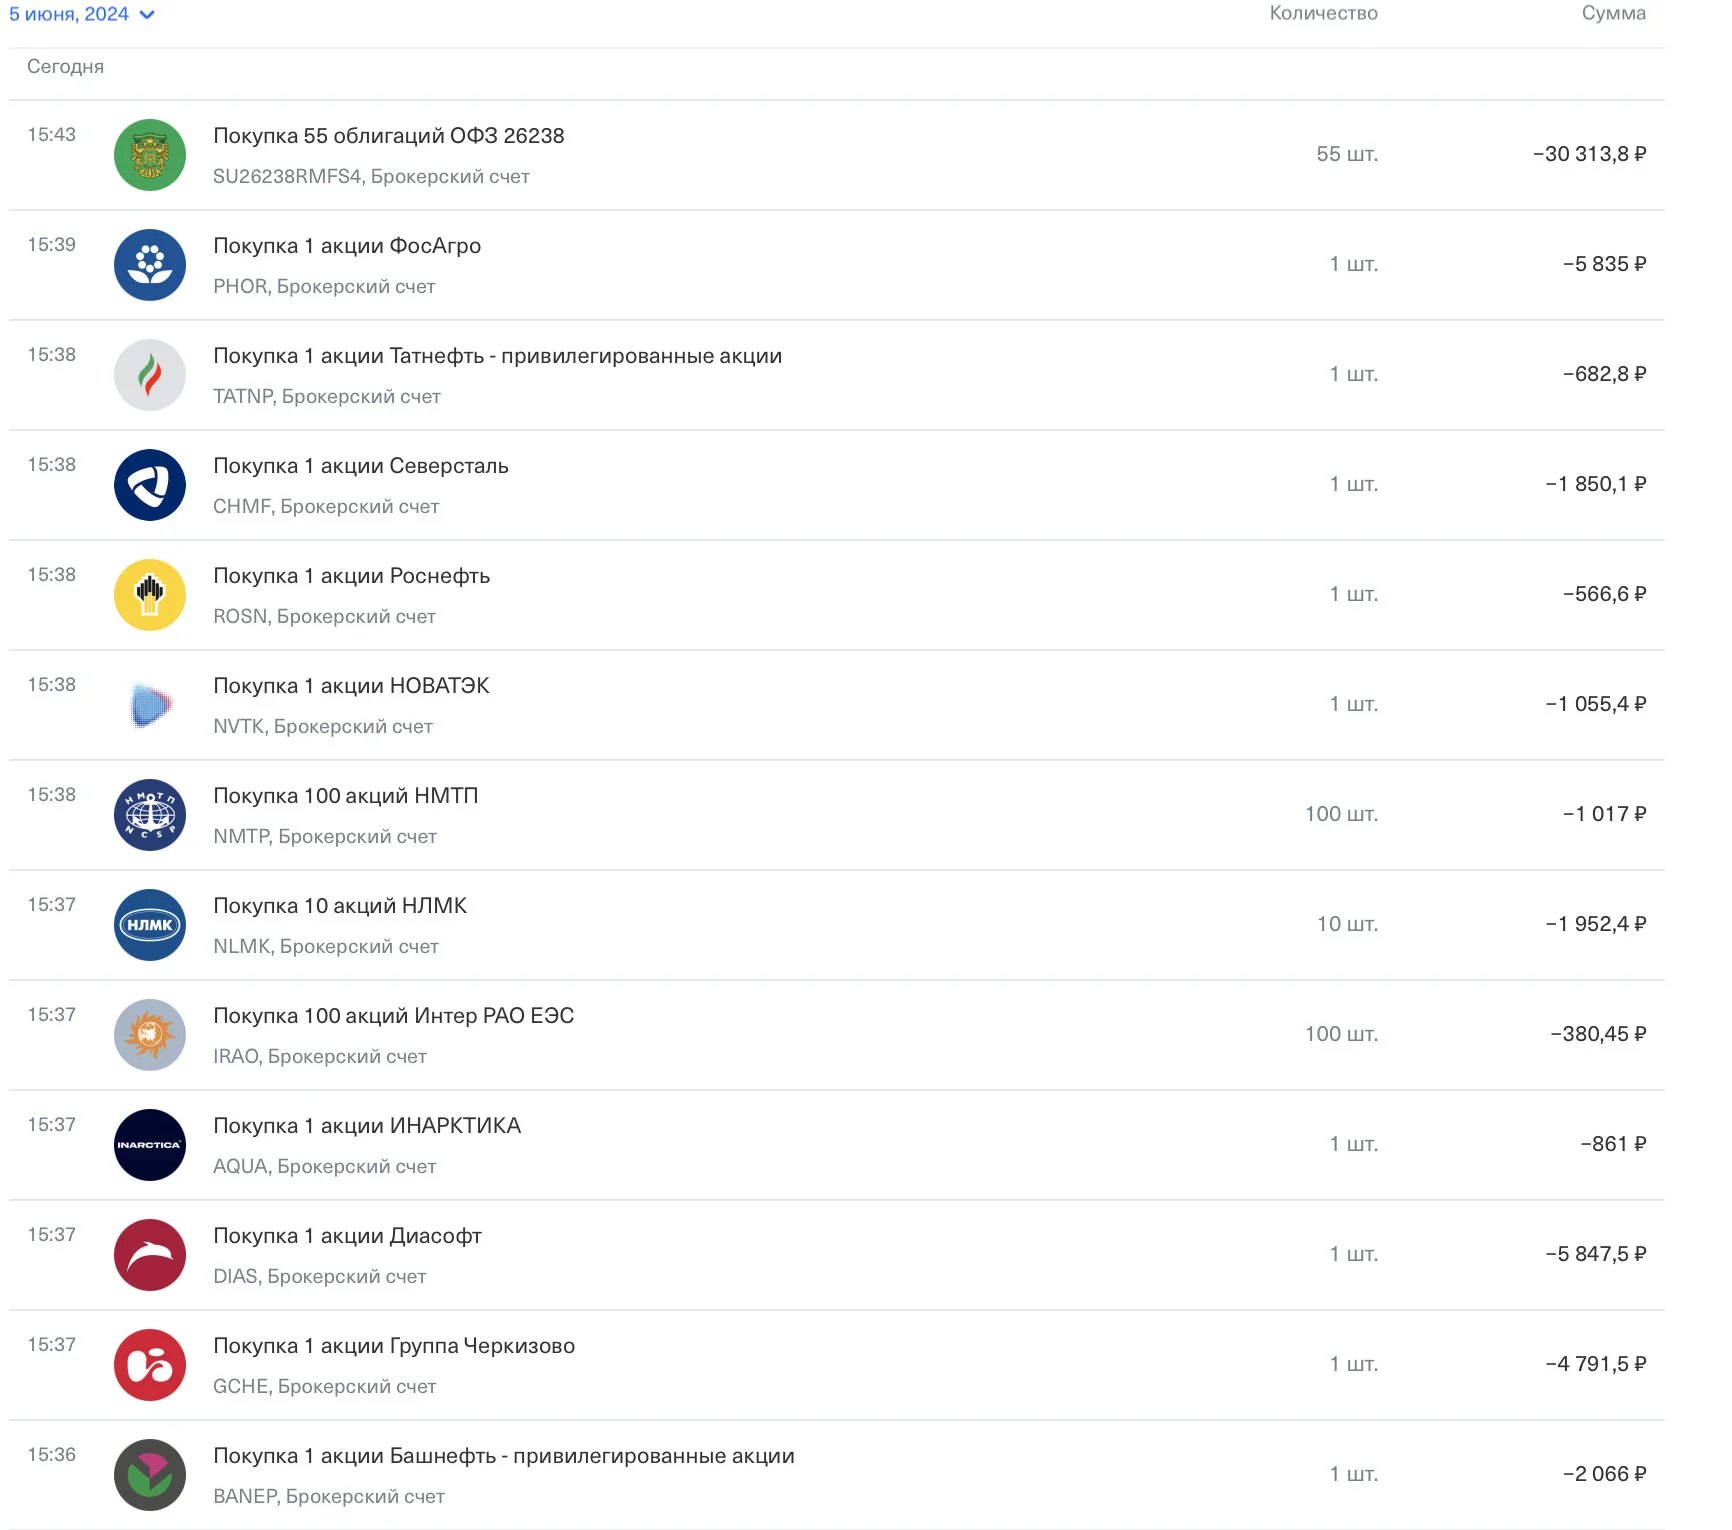Open the date picker showing 5 июня, 2024
Viewport: 1732px width, 1530px height.
coord(82,14)
